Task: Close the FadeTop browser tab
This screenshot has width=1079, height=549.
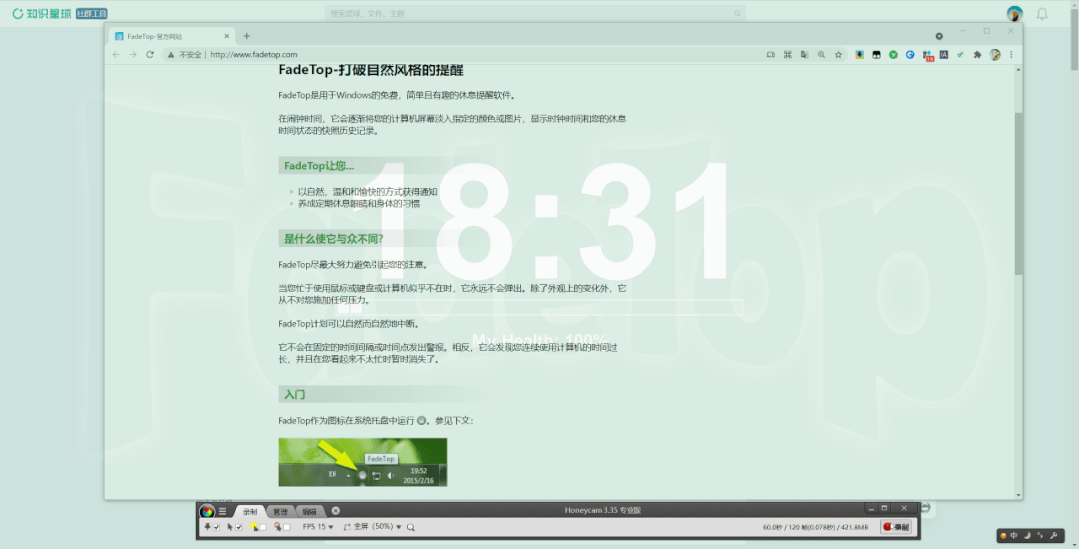Action: coord(226,36)
